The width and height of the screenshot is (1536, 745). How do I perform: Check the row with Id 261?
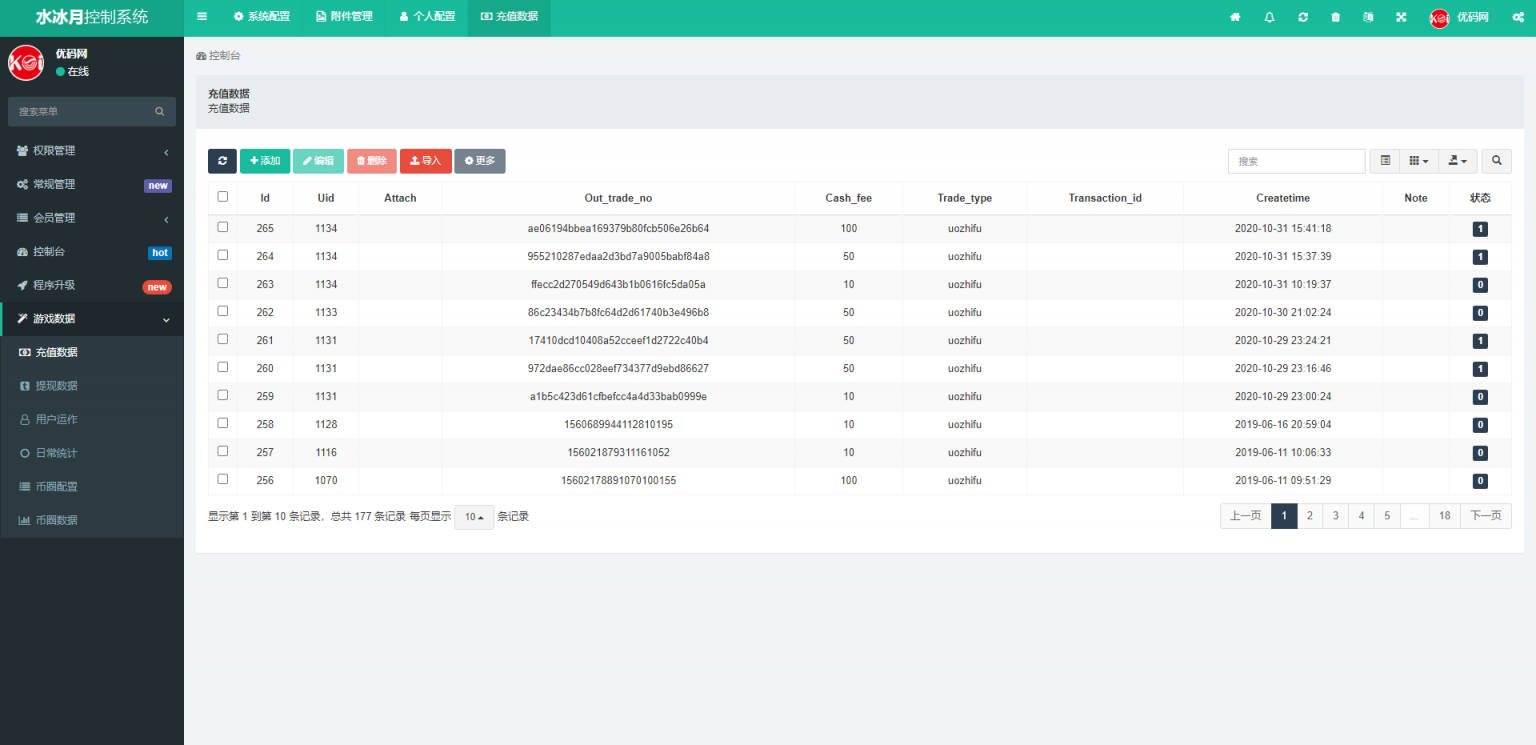[x=223, y=339]
